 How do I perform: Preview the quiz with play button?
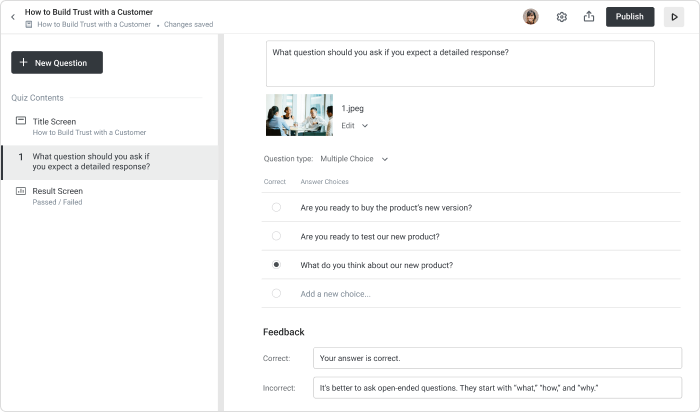pos(674,17)
